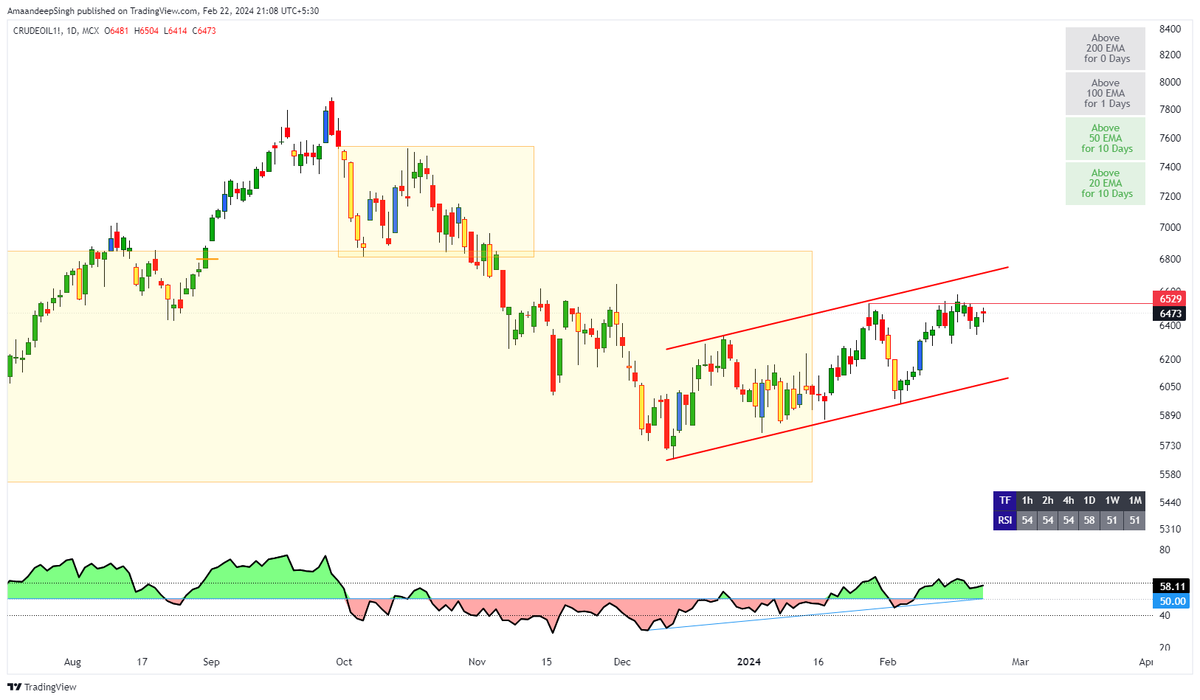Select the upper red channel trendline

(837, 308)
